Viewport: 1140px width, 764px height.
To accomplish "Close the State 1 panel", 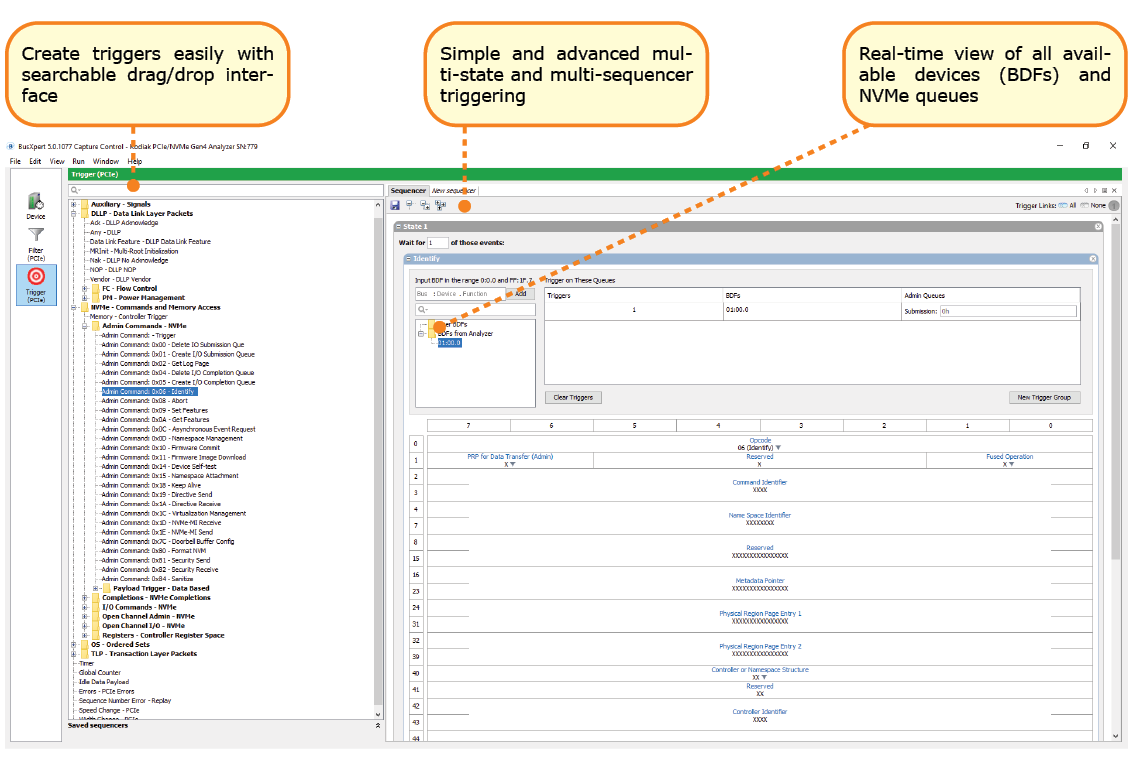I will tap(1098, 227).
